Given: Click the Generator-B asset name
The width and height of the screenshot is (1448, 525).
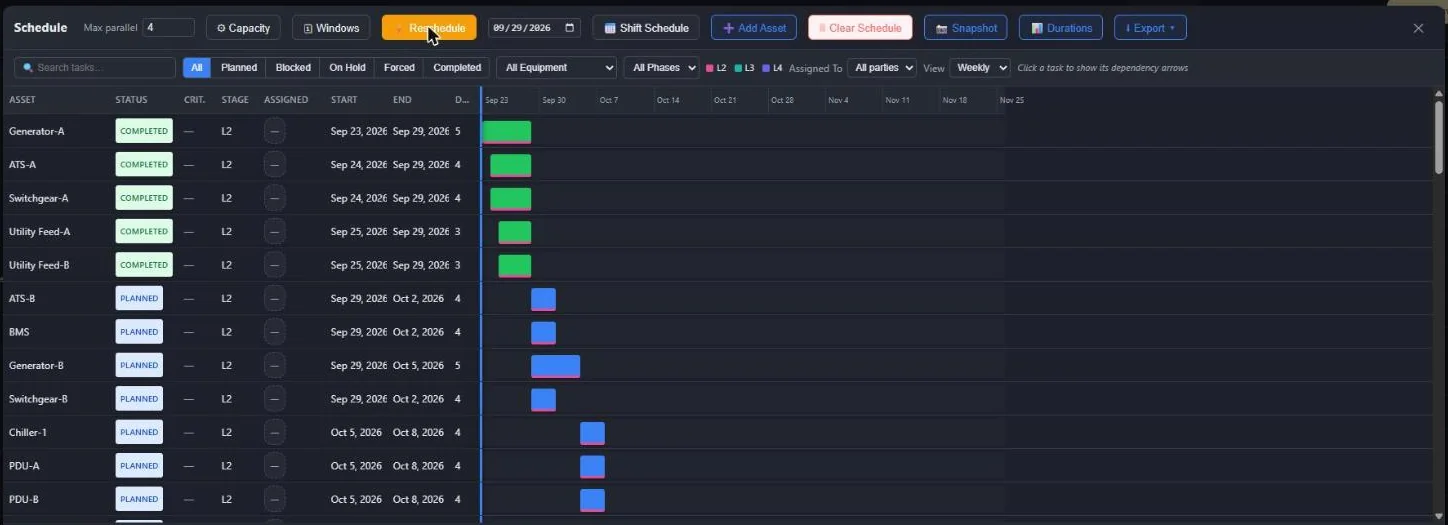Looking at the screenshot, I should pyautogui.click(x=36, y=365).
